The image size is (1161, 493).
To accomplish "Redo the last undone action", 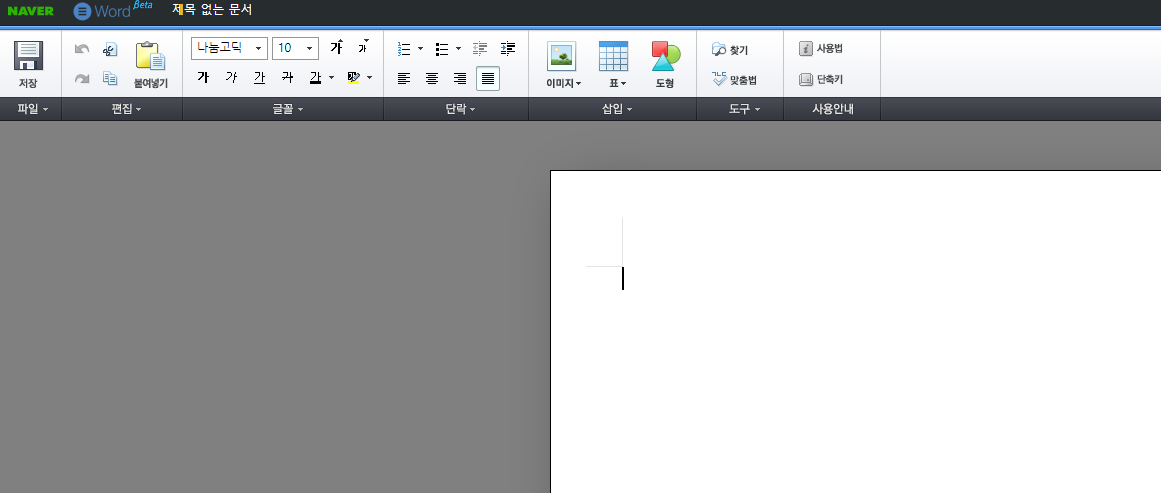I will 82,78.
